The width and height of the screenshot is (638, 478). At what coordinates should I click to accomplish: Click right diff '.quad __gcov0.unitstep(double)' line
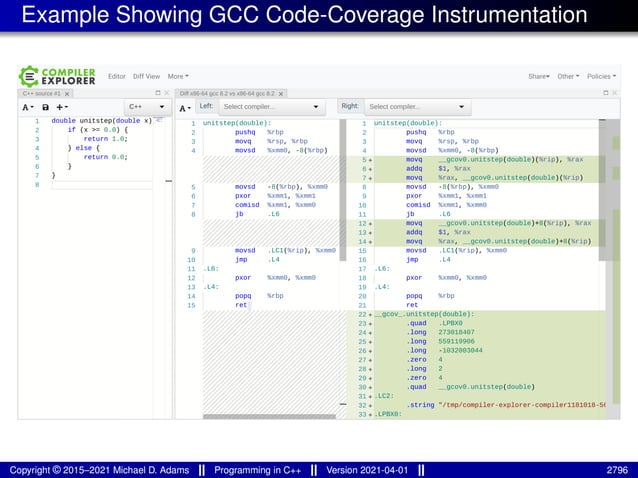(x=470, y=387)
